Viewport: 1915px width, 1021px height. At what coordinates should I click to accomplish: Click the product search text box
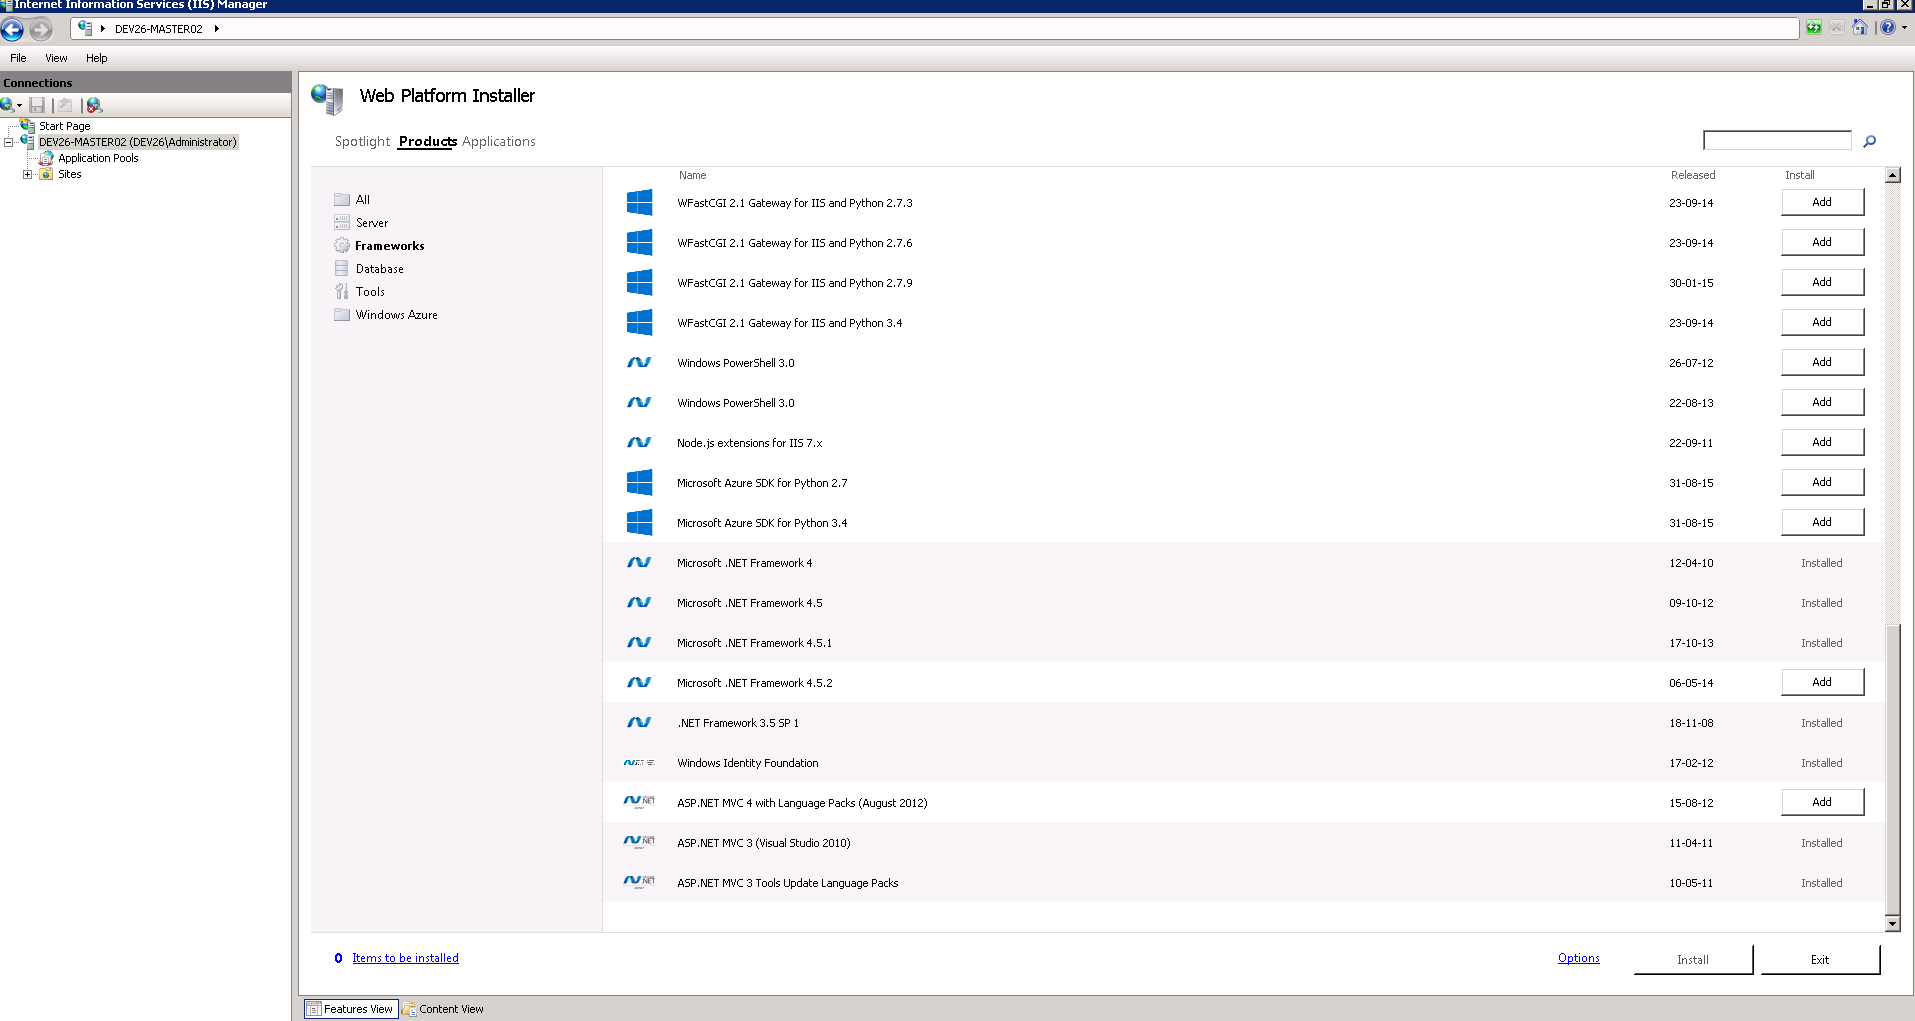[x=1777, y=140]
